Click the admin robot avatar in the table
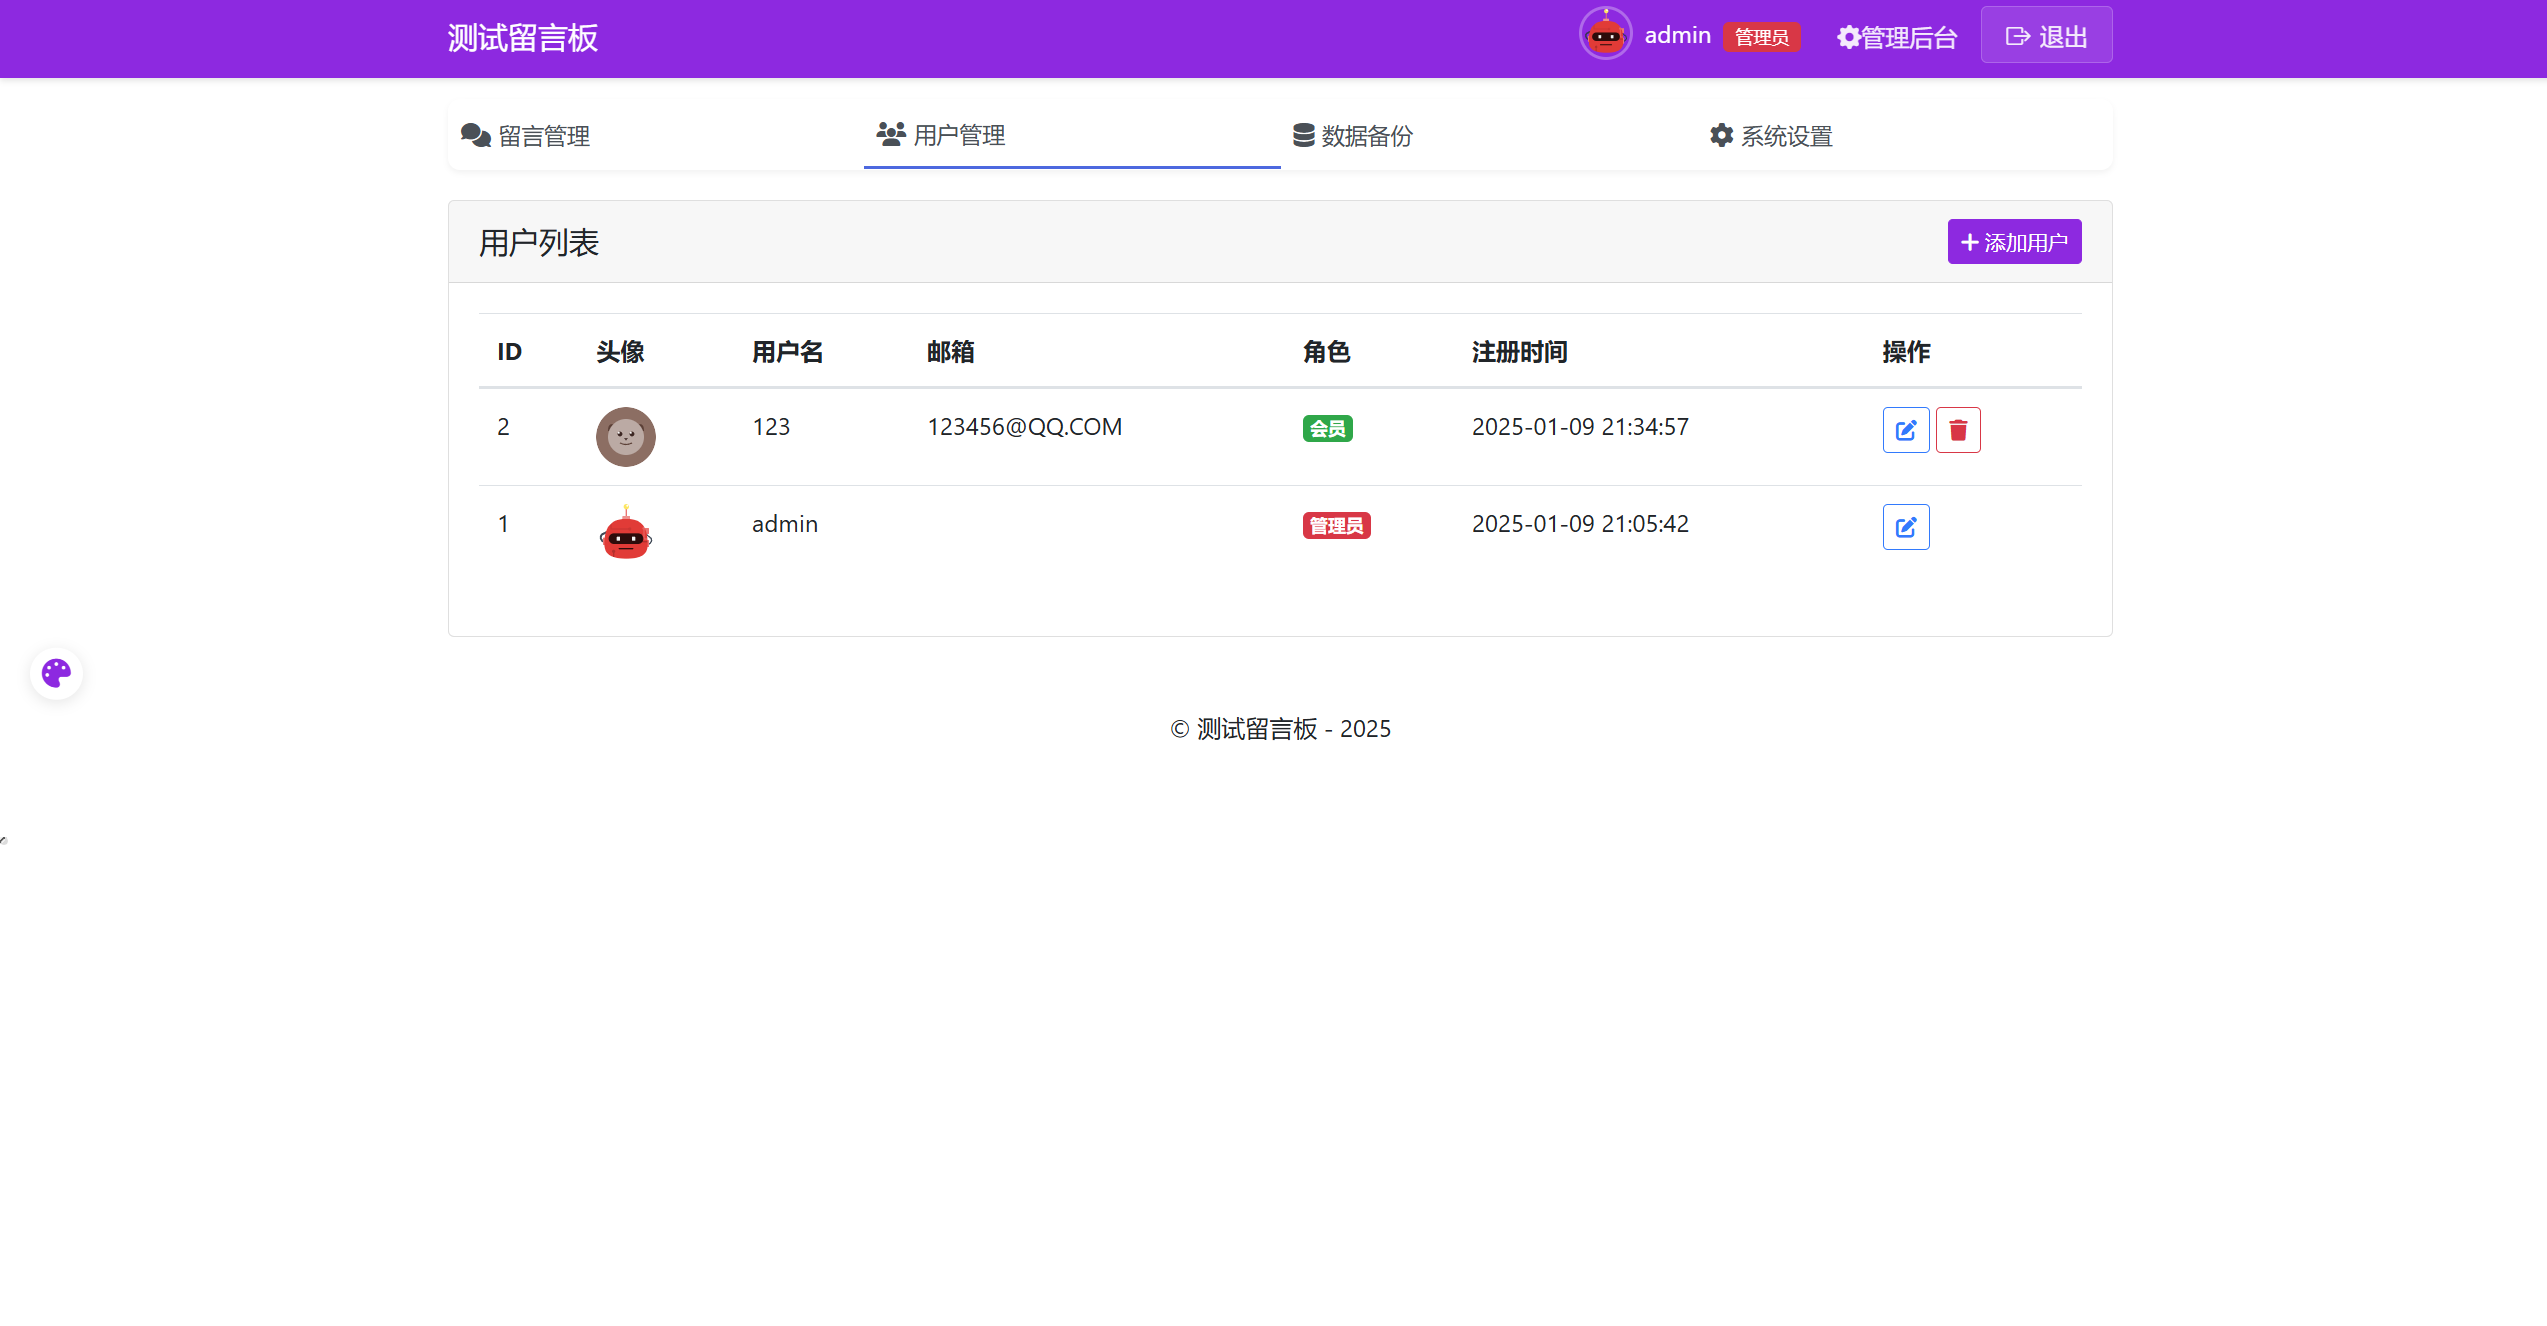The height and width of the screenshot is (1326, 2547). [x=625, y=534]
